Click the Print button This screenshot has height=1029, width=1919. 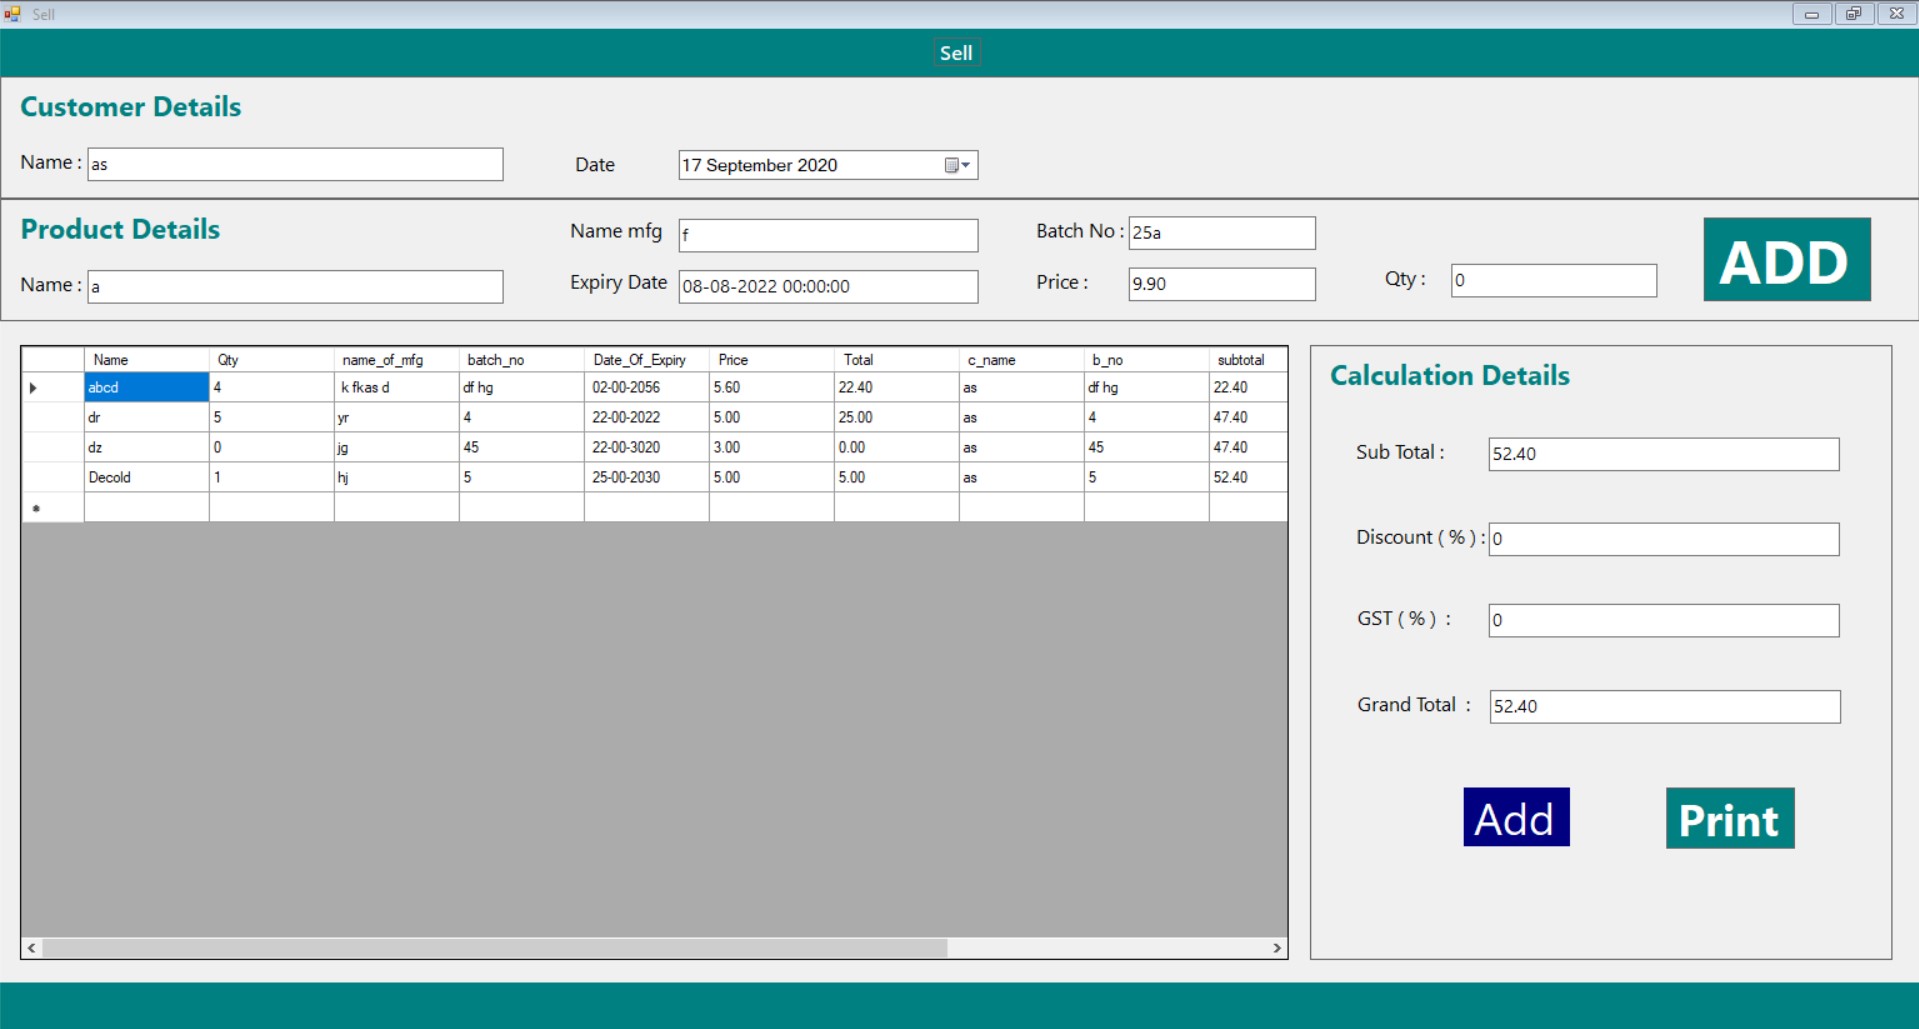pyautogui.click(x=1729, y=818)
